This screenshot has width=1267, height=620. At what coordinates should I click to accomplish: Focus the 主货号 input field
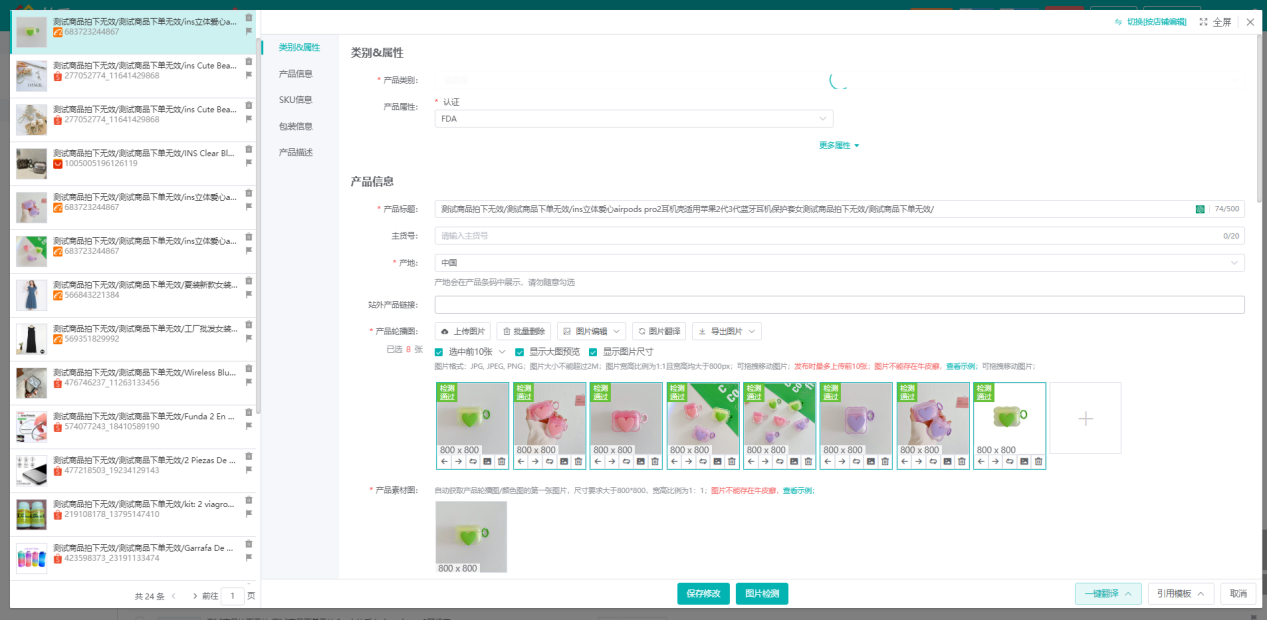coord(840,236)
